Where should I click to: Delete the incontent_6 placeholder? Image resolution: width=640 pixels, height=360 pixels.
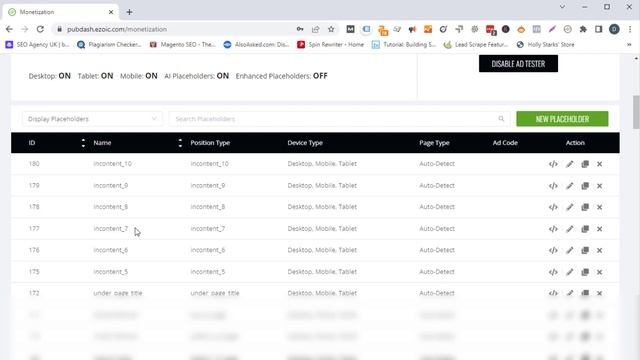[x=600, y=250]
